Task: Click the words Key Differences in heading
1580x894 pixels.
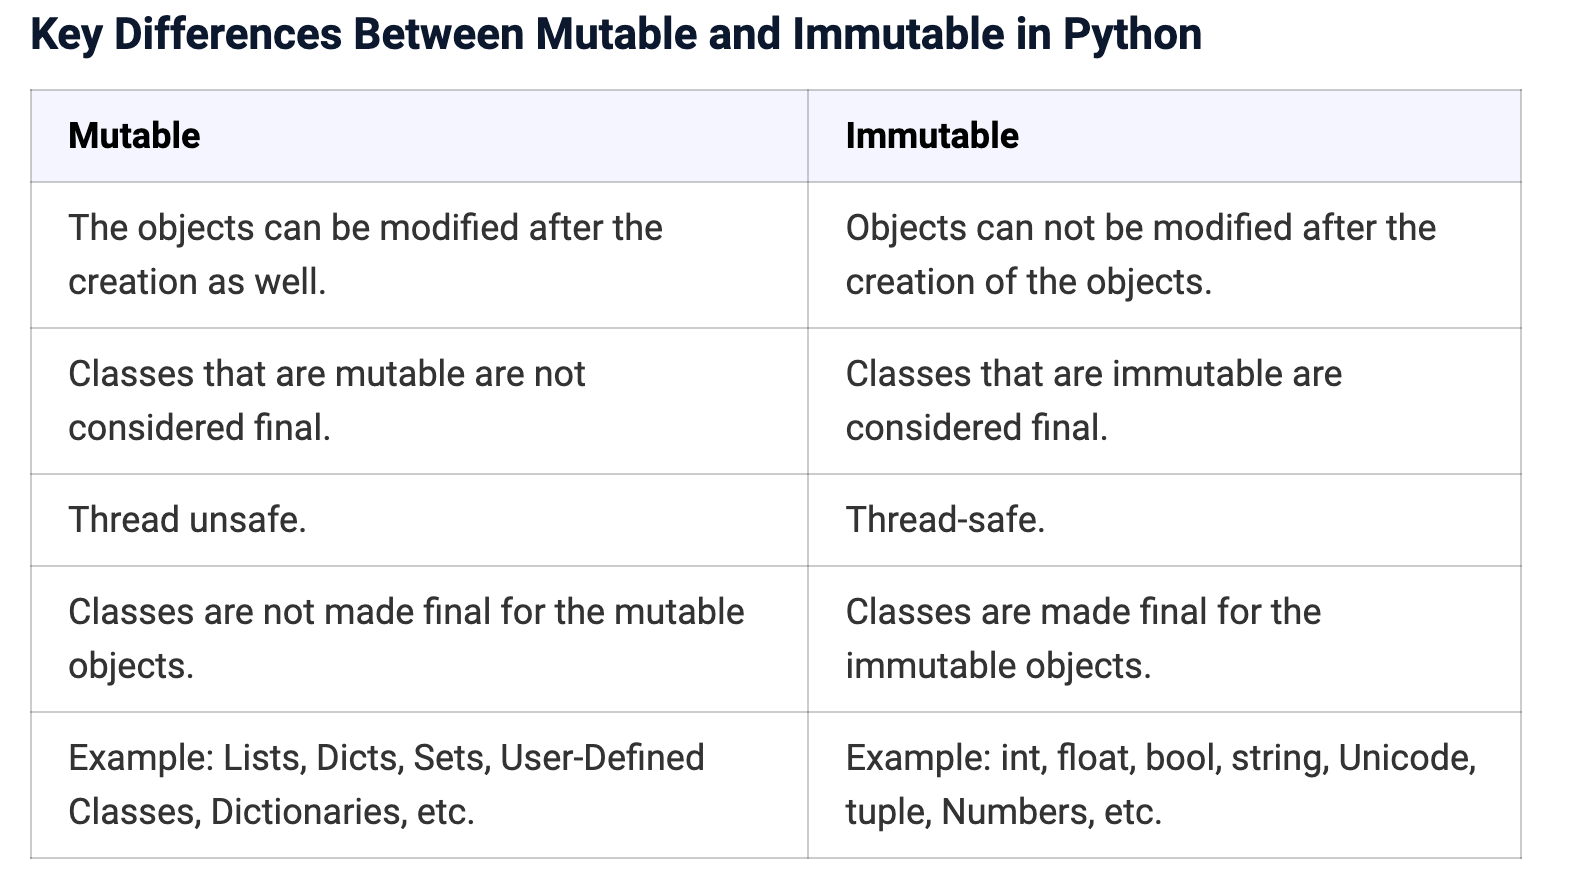Action: (x=186, y=36)
